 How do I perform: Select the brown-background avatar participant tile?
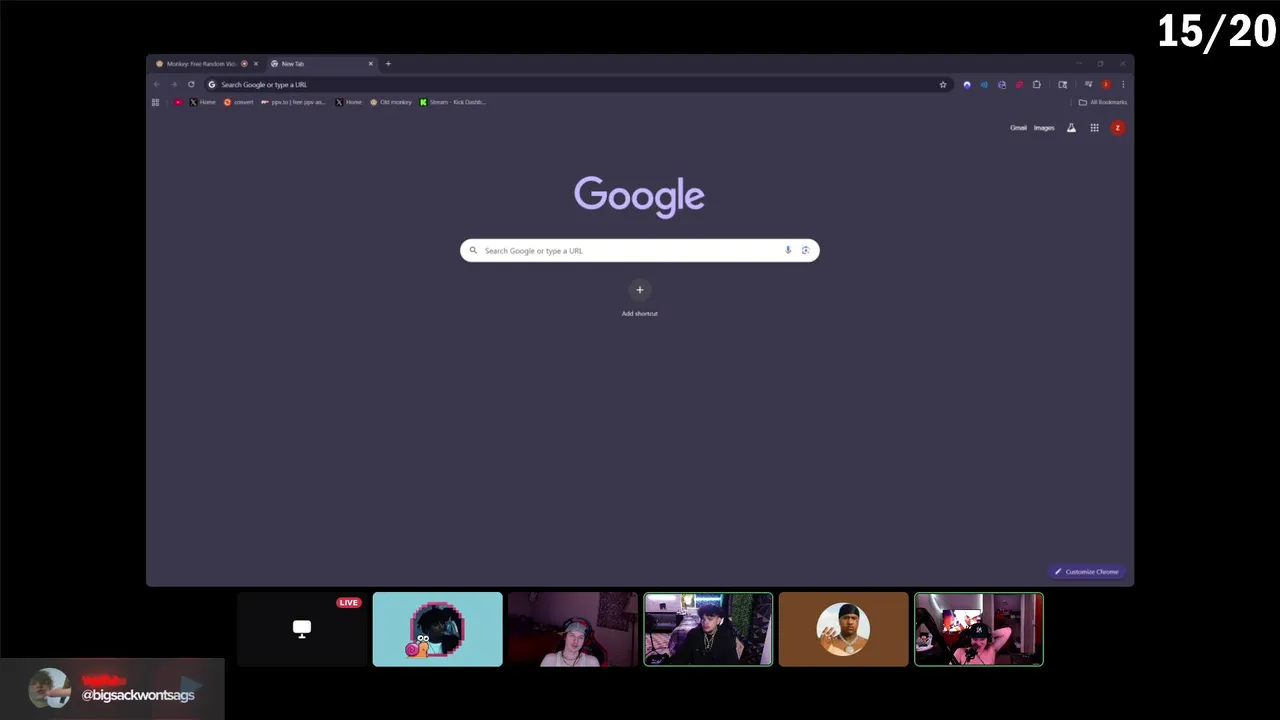[844, 629]
